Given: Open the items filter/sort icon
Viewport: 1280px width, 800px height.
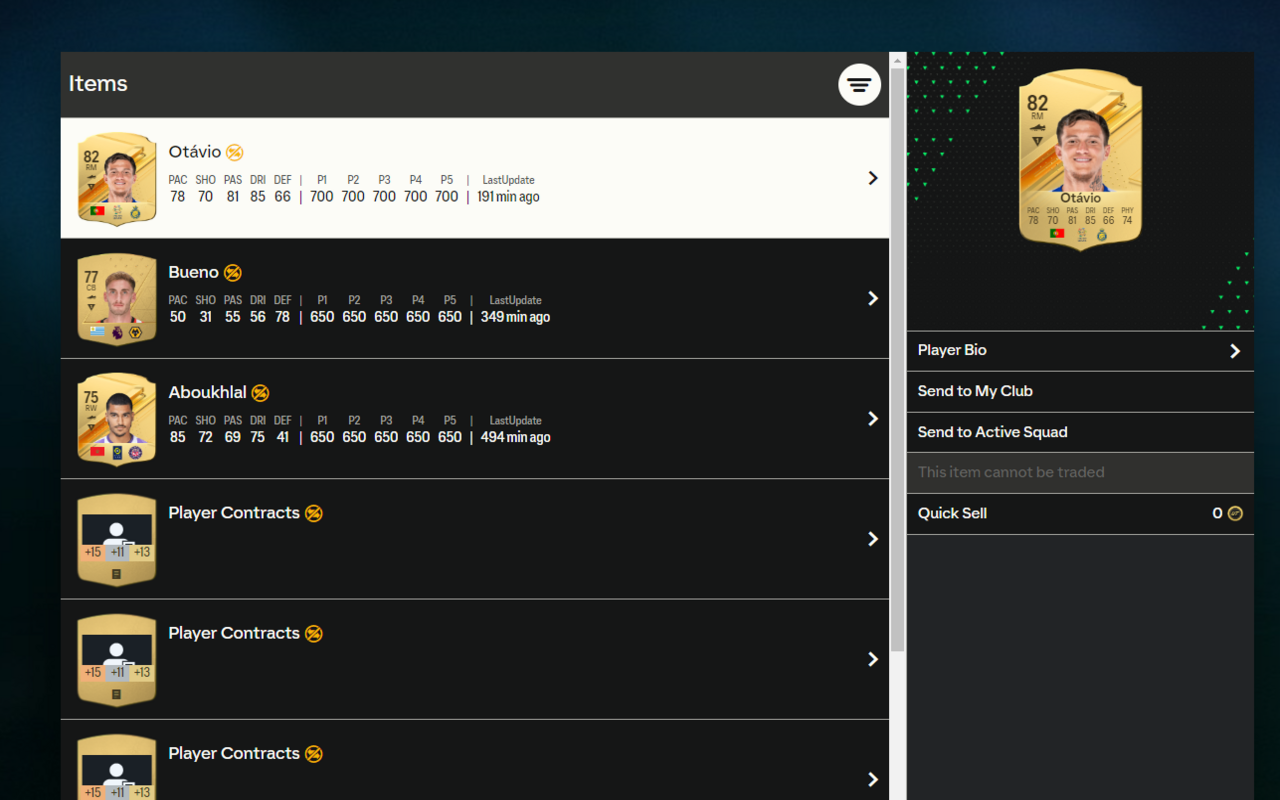Looking at the screenshot, I should pos(859,85).
